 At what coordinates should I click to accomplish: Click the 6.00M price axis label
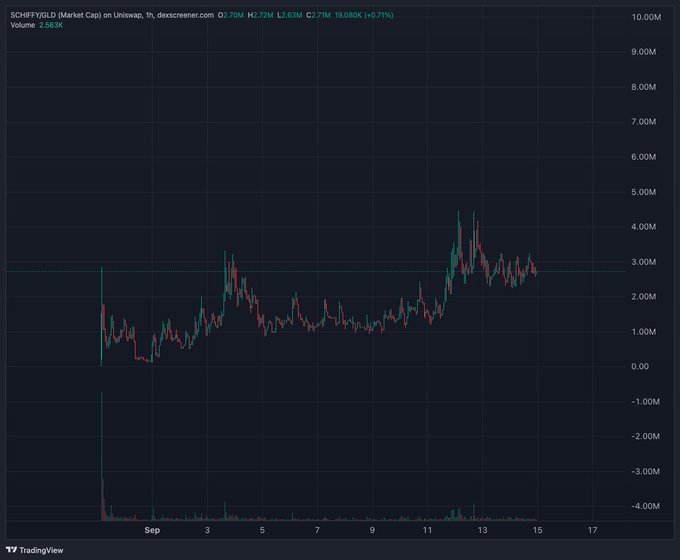644,157
